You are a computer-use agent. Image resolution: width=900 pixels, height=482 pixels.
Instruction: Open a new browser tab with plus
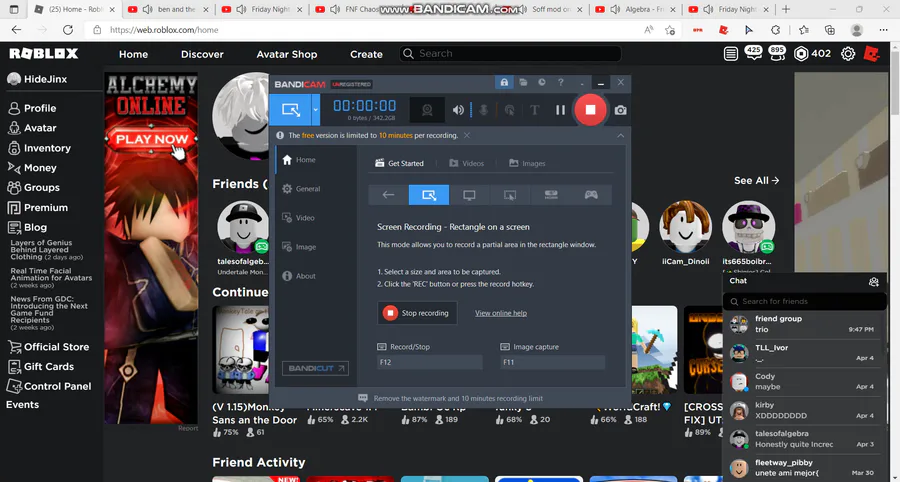[786, 9]
